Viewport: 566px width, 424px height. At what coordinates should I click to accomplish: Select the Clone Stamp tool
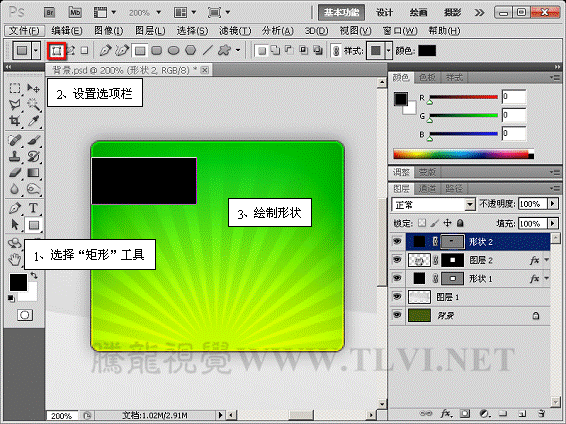15,156
